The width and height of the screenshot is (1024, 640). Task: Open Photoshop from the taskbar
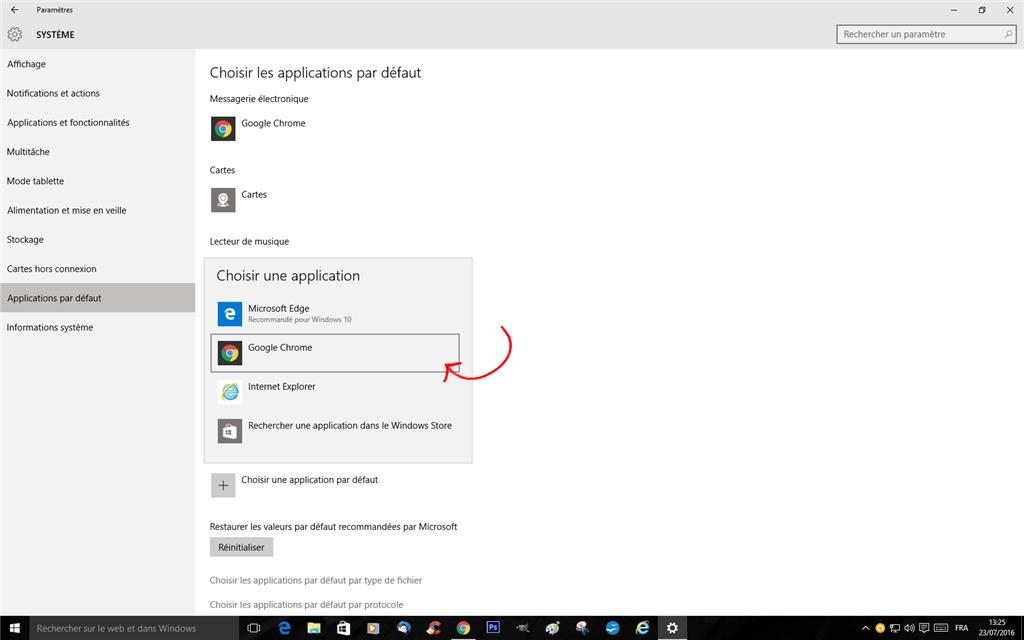pyautogui.click(x=493, y=628)
